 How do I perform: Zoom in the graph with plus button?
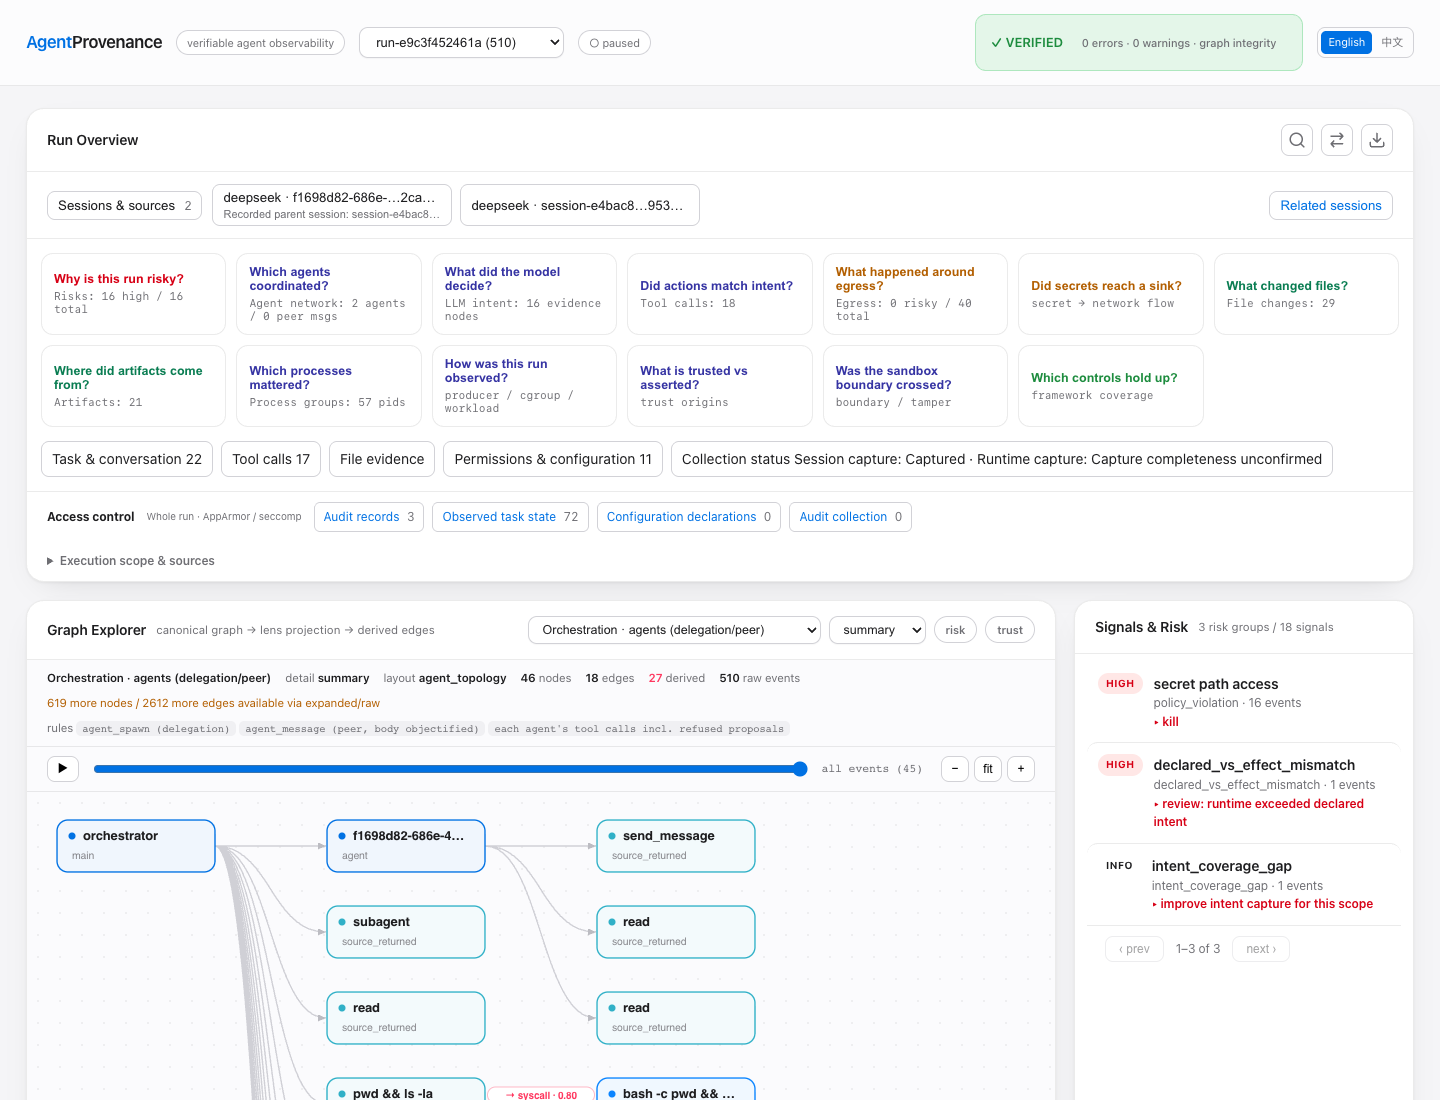point(1021,768)
